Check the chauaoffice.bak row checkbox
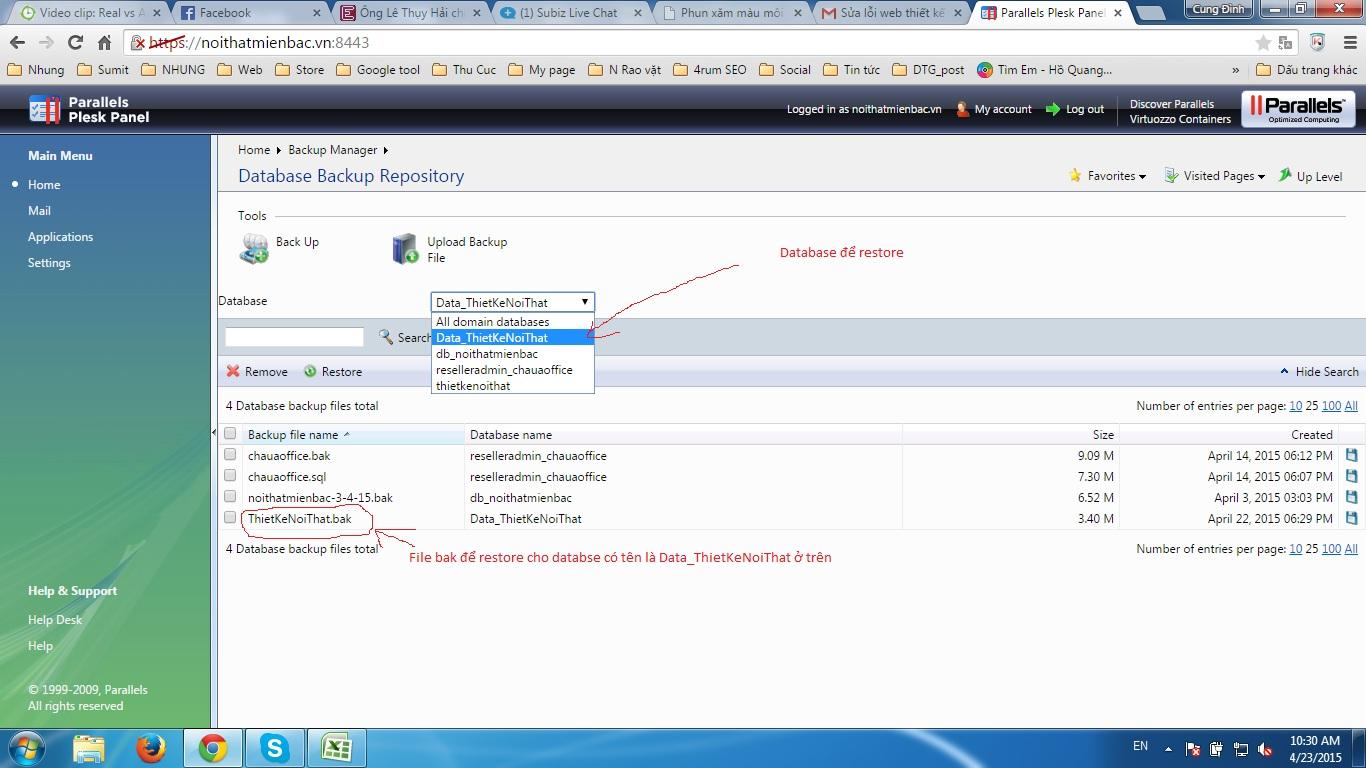The image size is (1366, 768). point(230,454)
